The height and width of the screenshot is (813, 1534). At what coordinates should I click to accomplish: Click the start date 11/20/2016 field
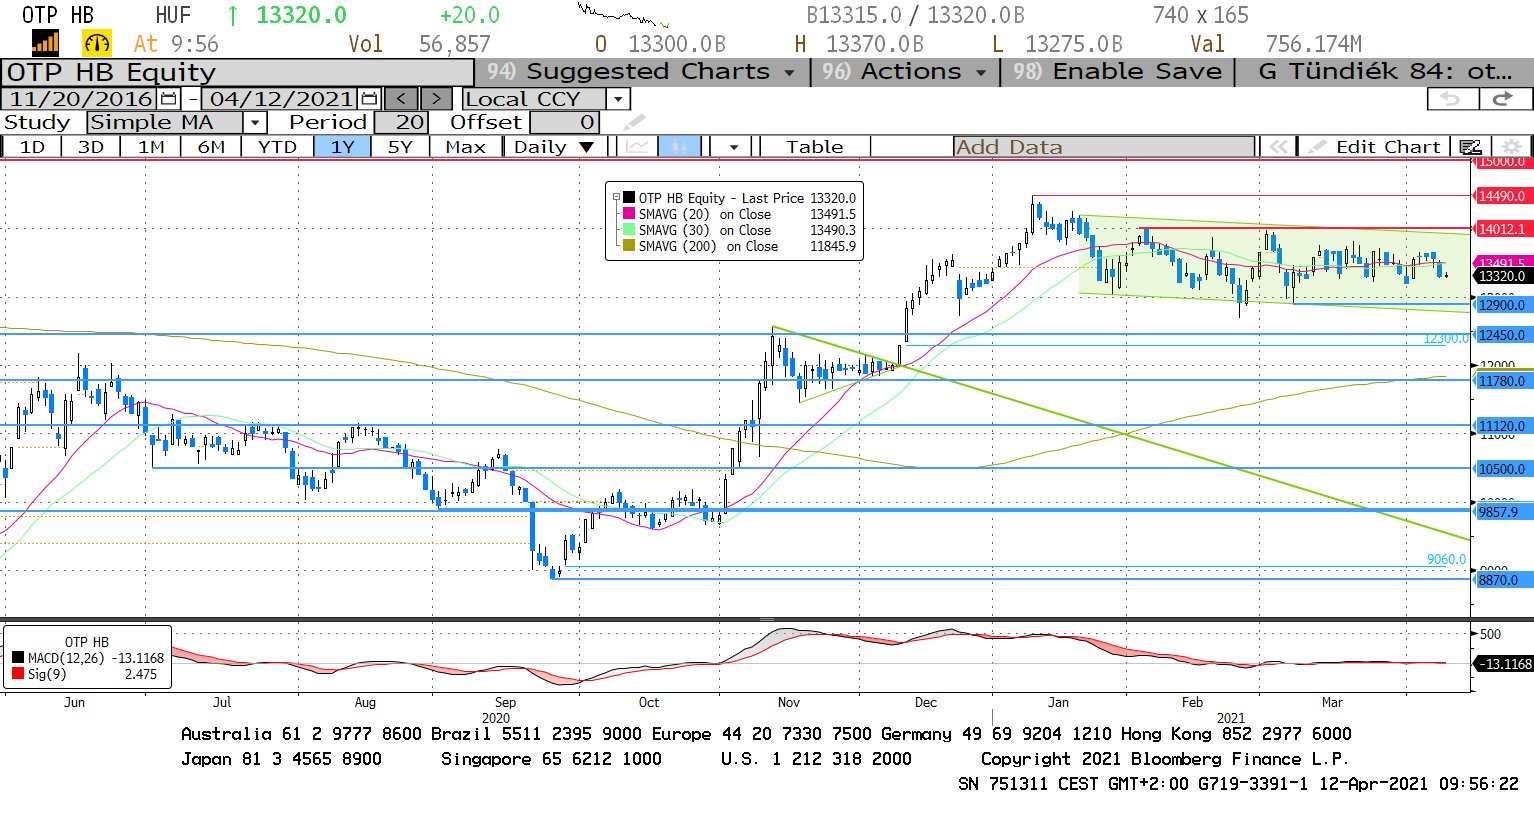coord(81,99)
